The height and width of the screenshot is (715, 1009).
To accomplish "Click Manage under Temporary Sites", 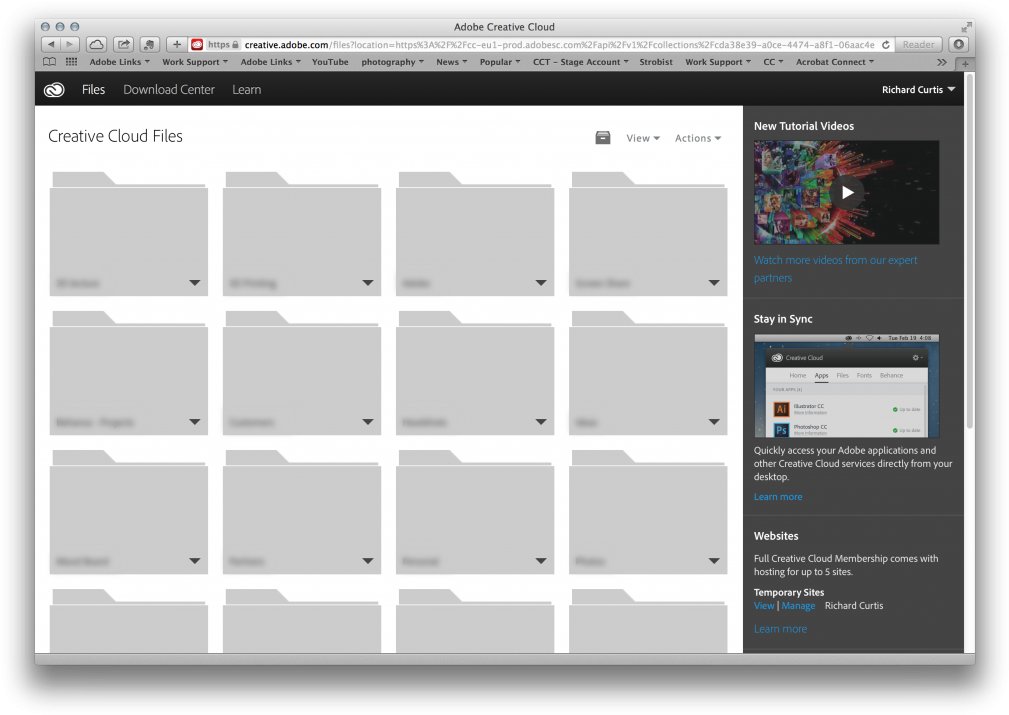I will (x=799, y=606).
